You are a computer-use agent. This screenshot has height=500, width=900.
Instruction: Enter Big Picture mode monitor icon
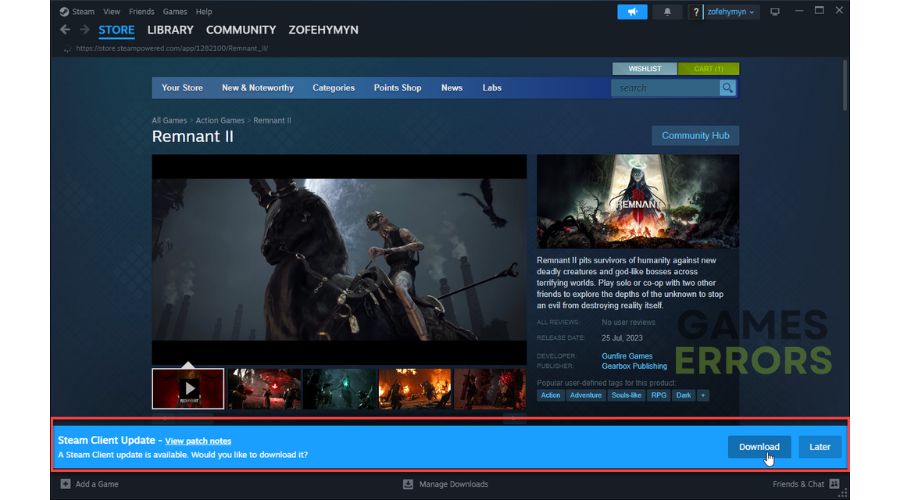click(775, 11)
